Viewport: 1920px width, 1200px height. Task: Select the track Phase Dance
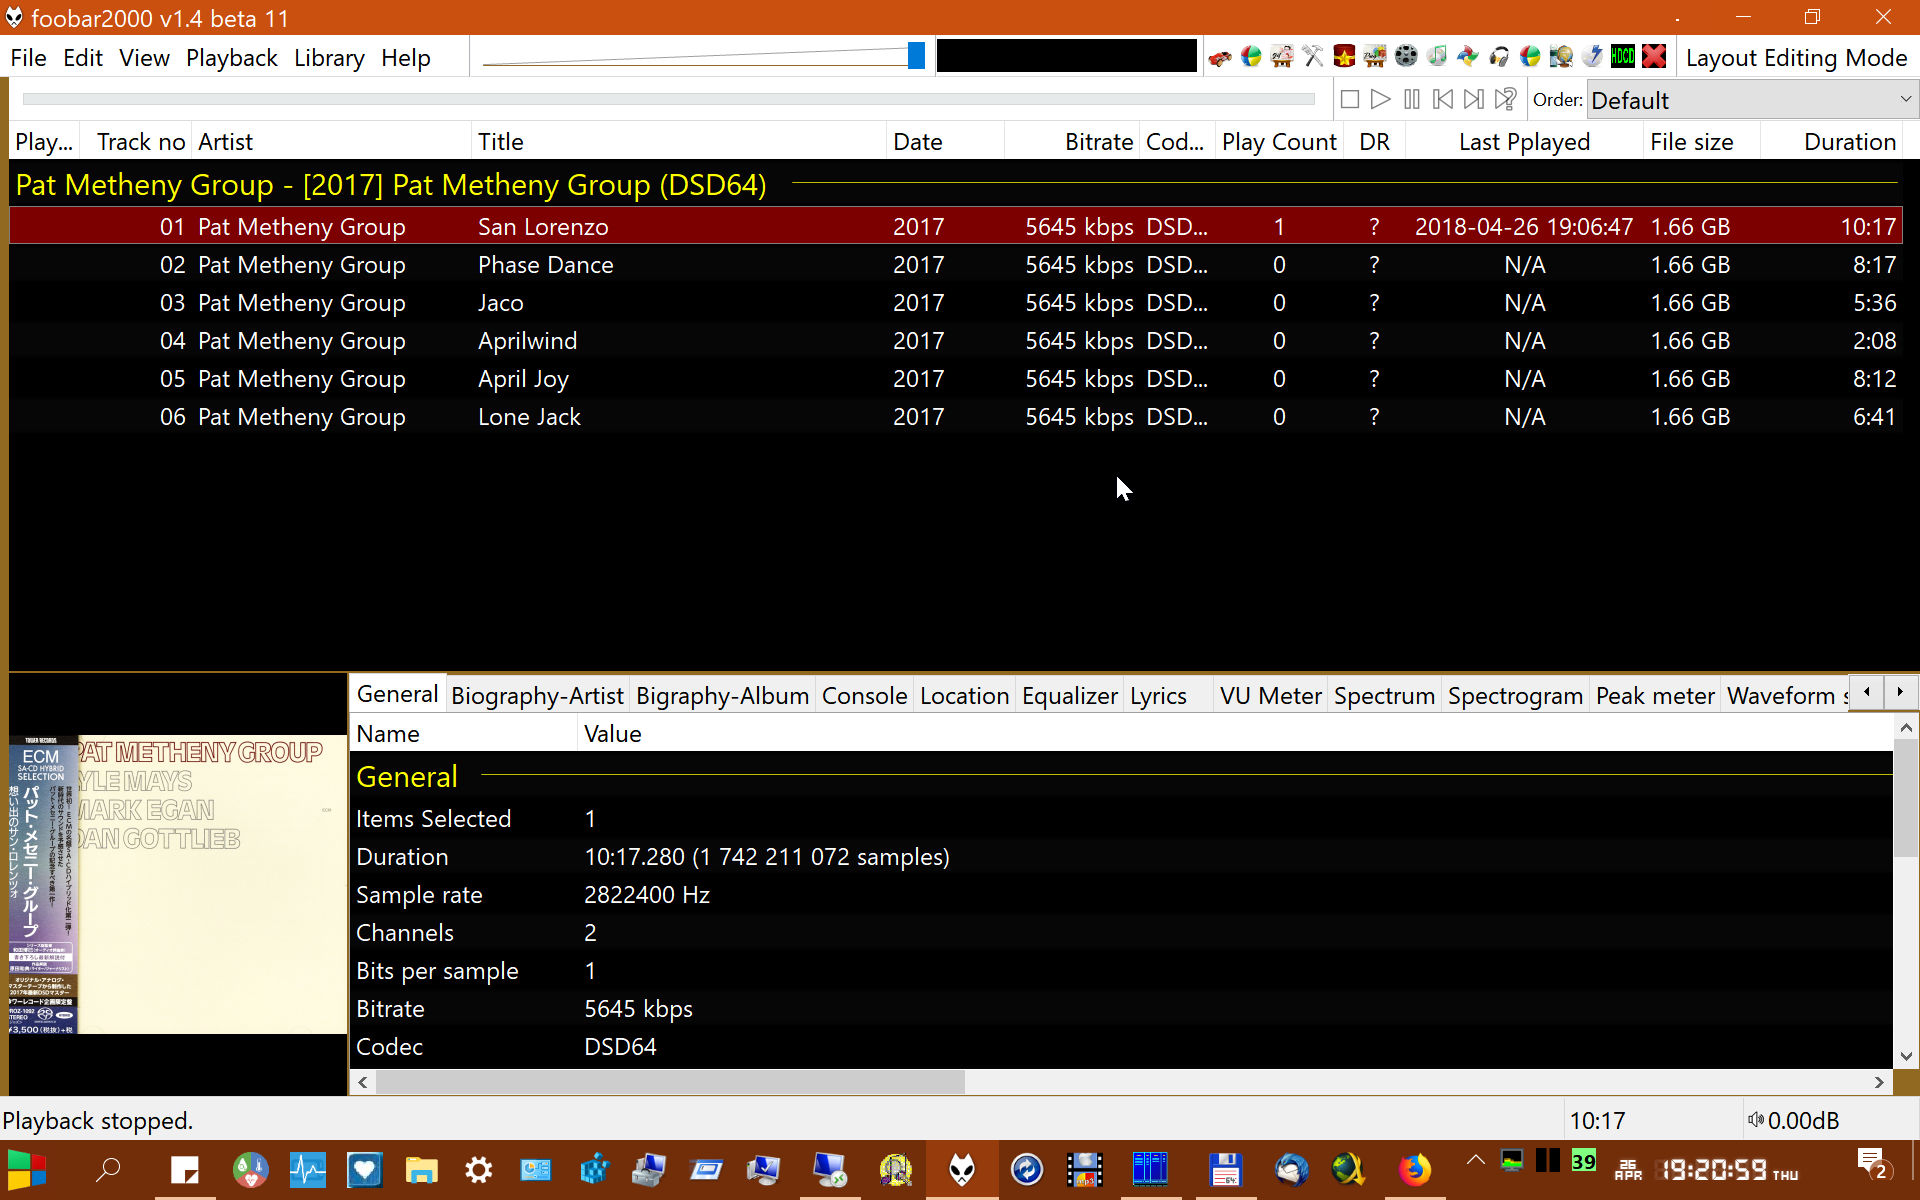tap(545, 265)
